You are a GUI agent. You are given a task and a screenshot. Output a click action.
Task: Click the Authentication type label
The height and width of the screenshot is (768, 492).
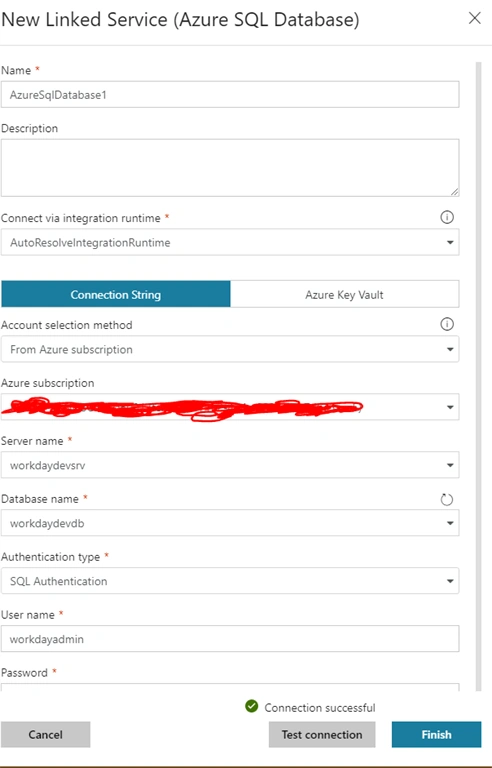pos(50,557)
